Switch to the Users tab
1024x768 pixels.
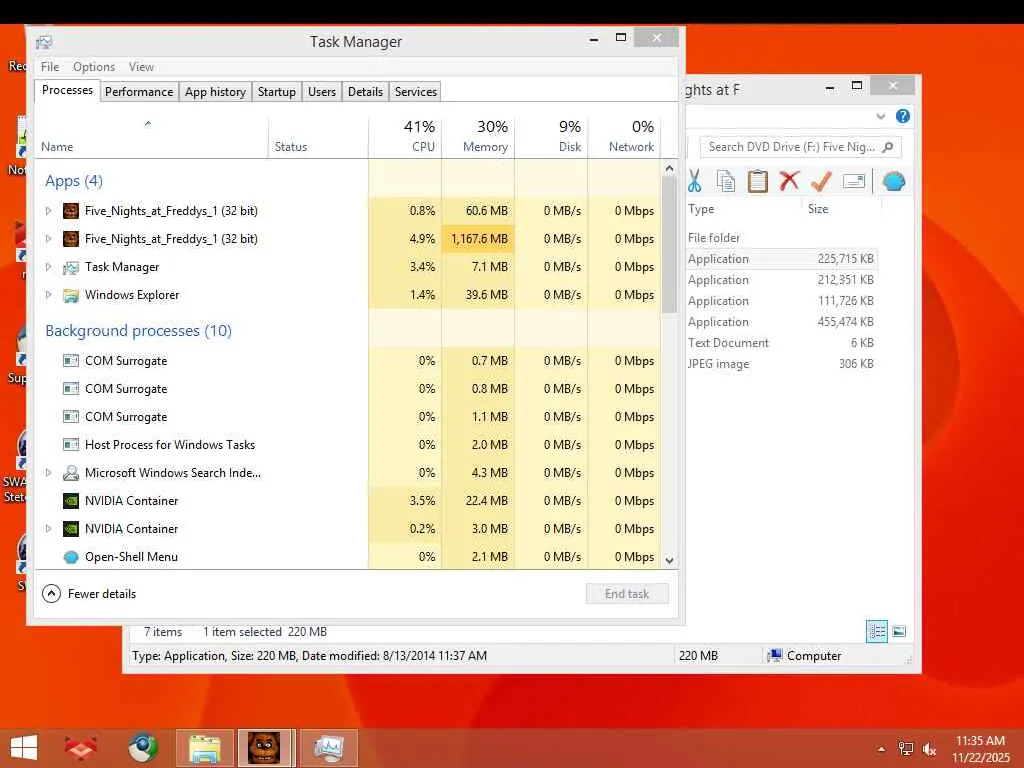point(322,91)
